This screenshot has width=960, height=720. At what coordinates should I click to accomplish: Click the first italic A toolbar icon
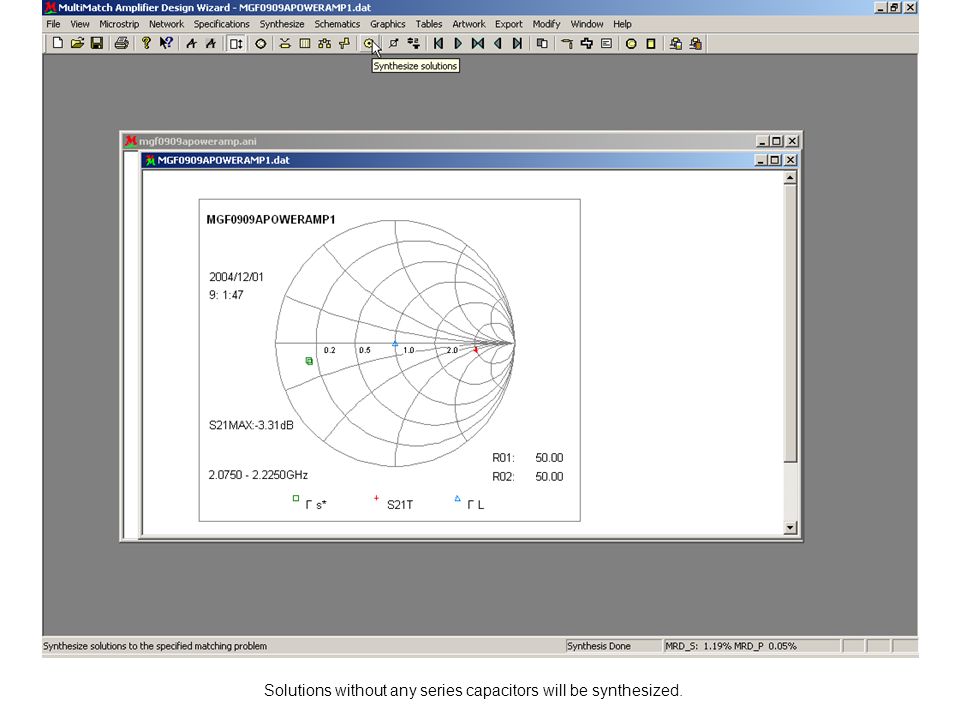click(x=192, y=43)
